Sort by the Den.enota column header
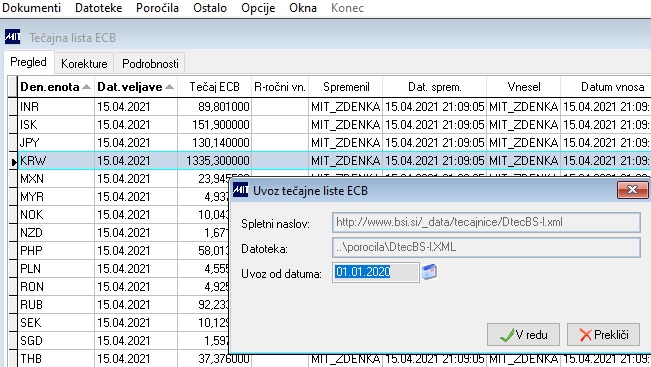The image size is (651, 367). [56, 87]
